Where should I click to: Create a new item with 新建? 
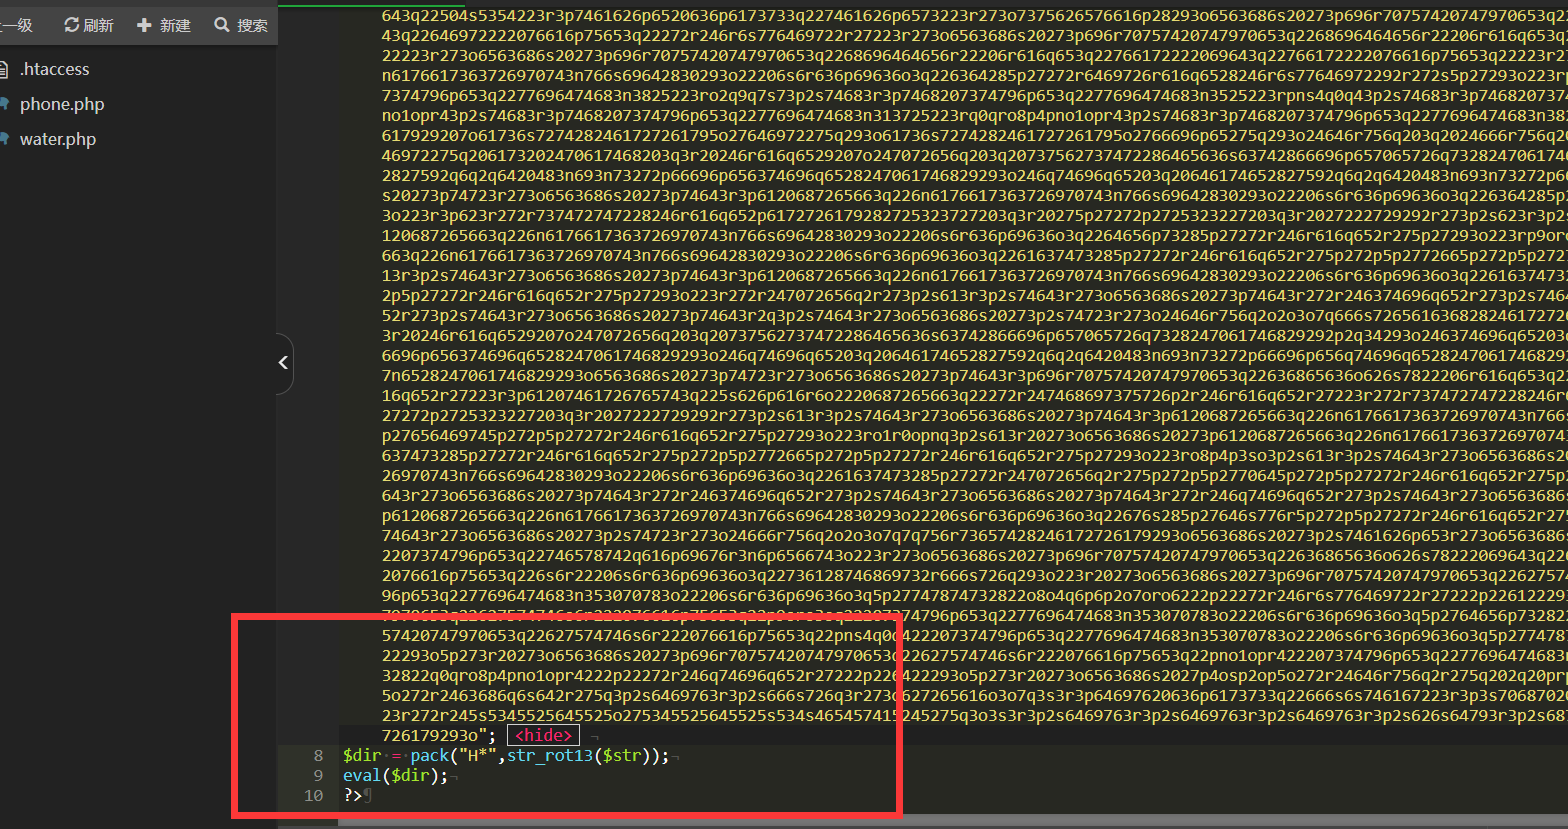(x=164, y=25)
